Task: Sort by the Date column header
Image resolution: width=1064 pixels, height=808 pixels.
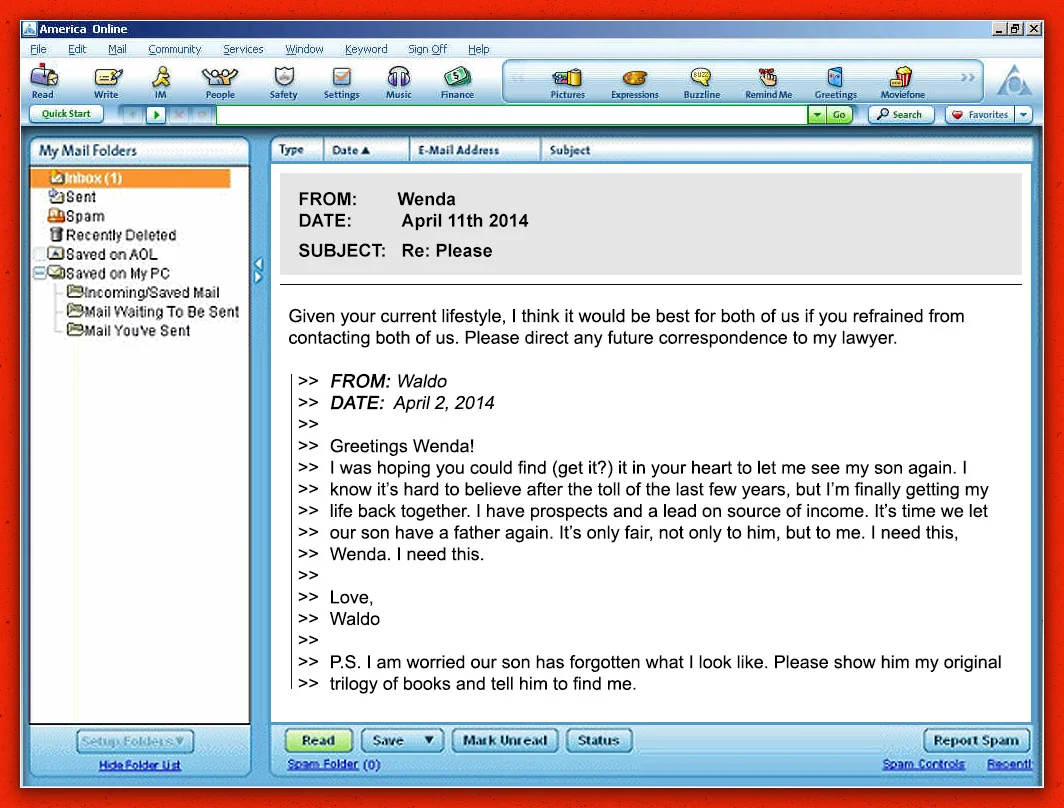Action: [x=351, y=150]
